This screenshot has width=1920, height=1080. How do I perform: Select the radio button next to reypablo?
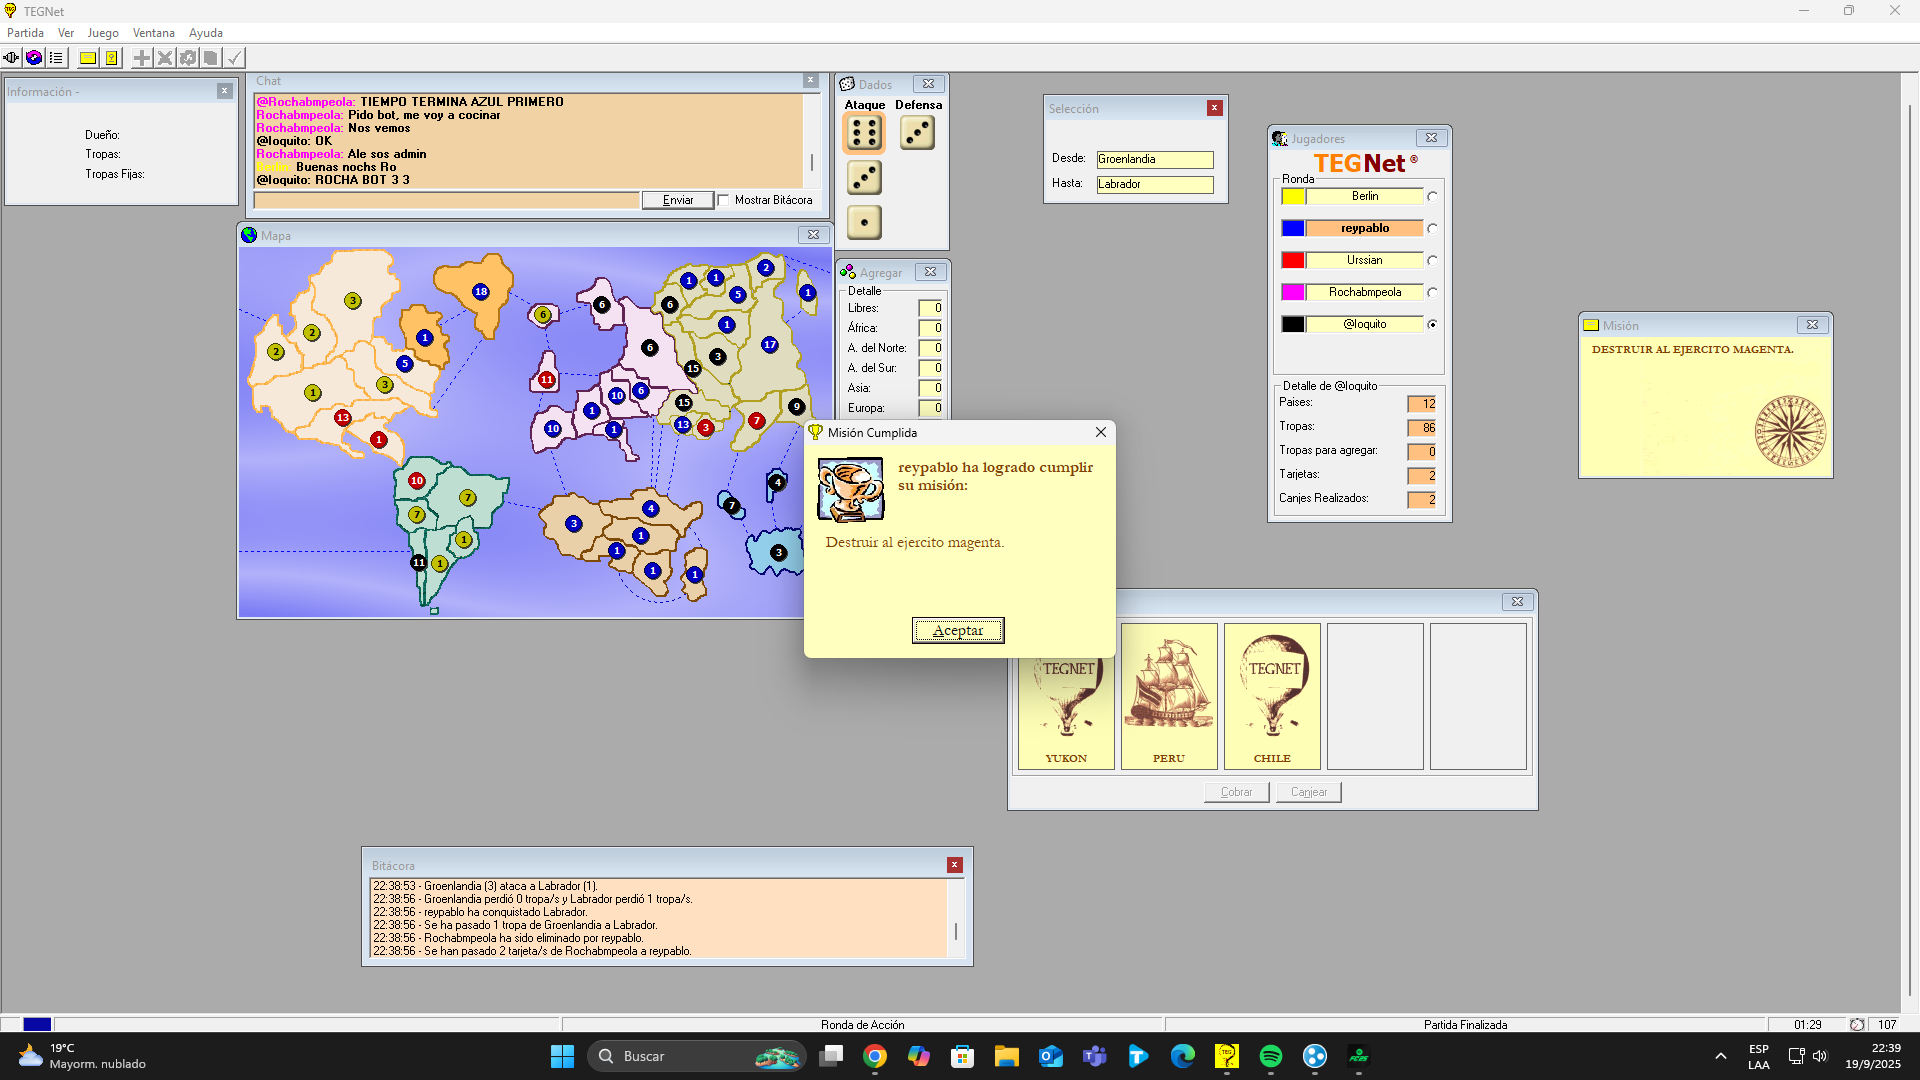pos(1432,229)
